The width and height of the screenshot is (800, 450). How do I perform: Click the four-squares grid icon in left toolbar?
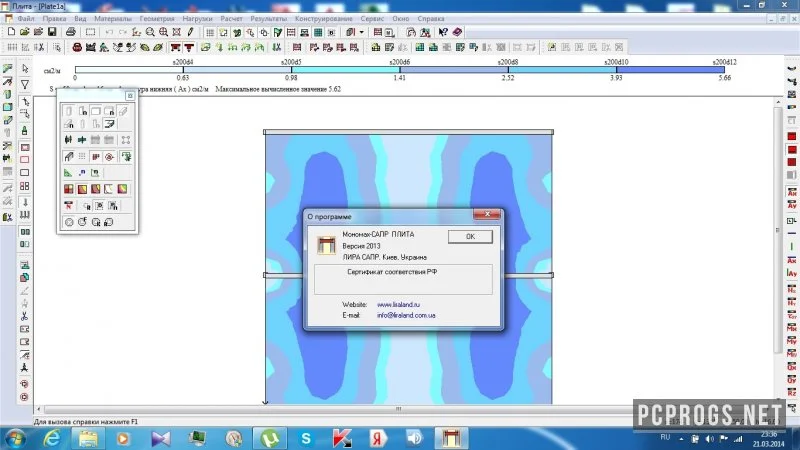24,187
